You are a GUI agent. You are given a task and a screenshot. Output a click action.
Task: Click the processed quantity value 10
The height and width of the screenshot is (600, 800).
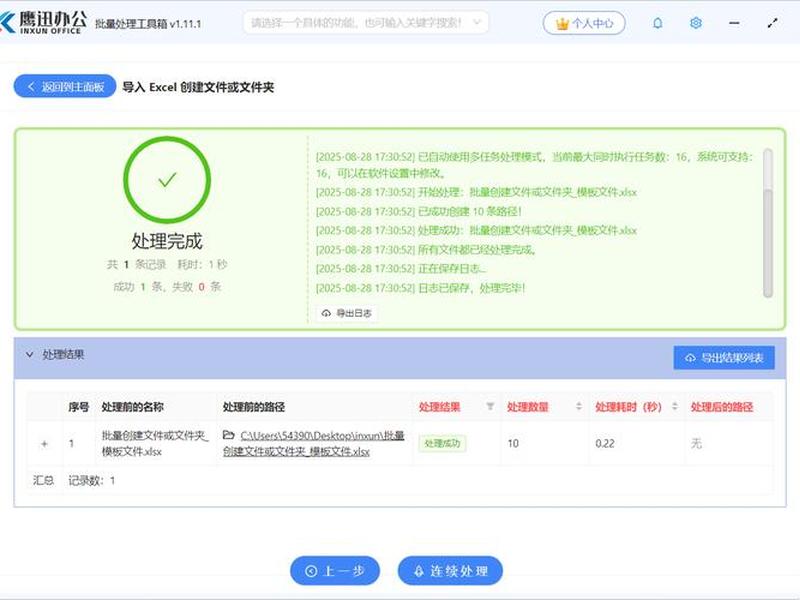tap(513, 443)
